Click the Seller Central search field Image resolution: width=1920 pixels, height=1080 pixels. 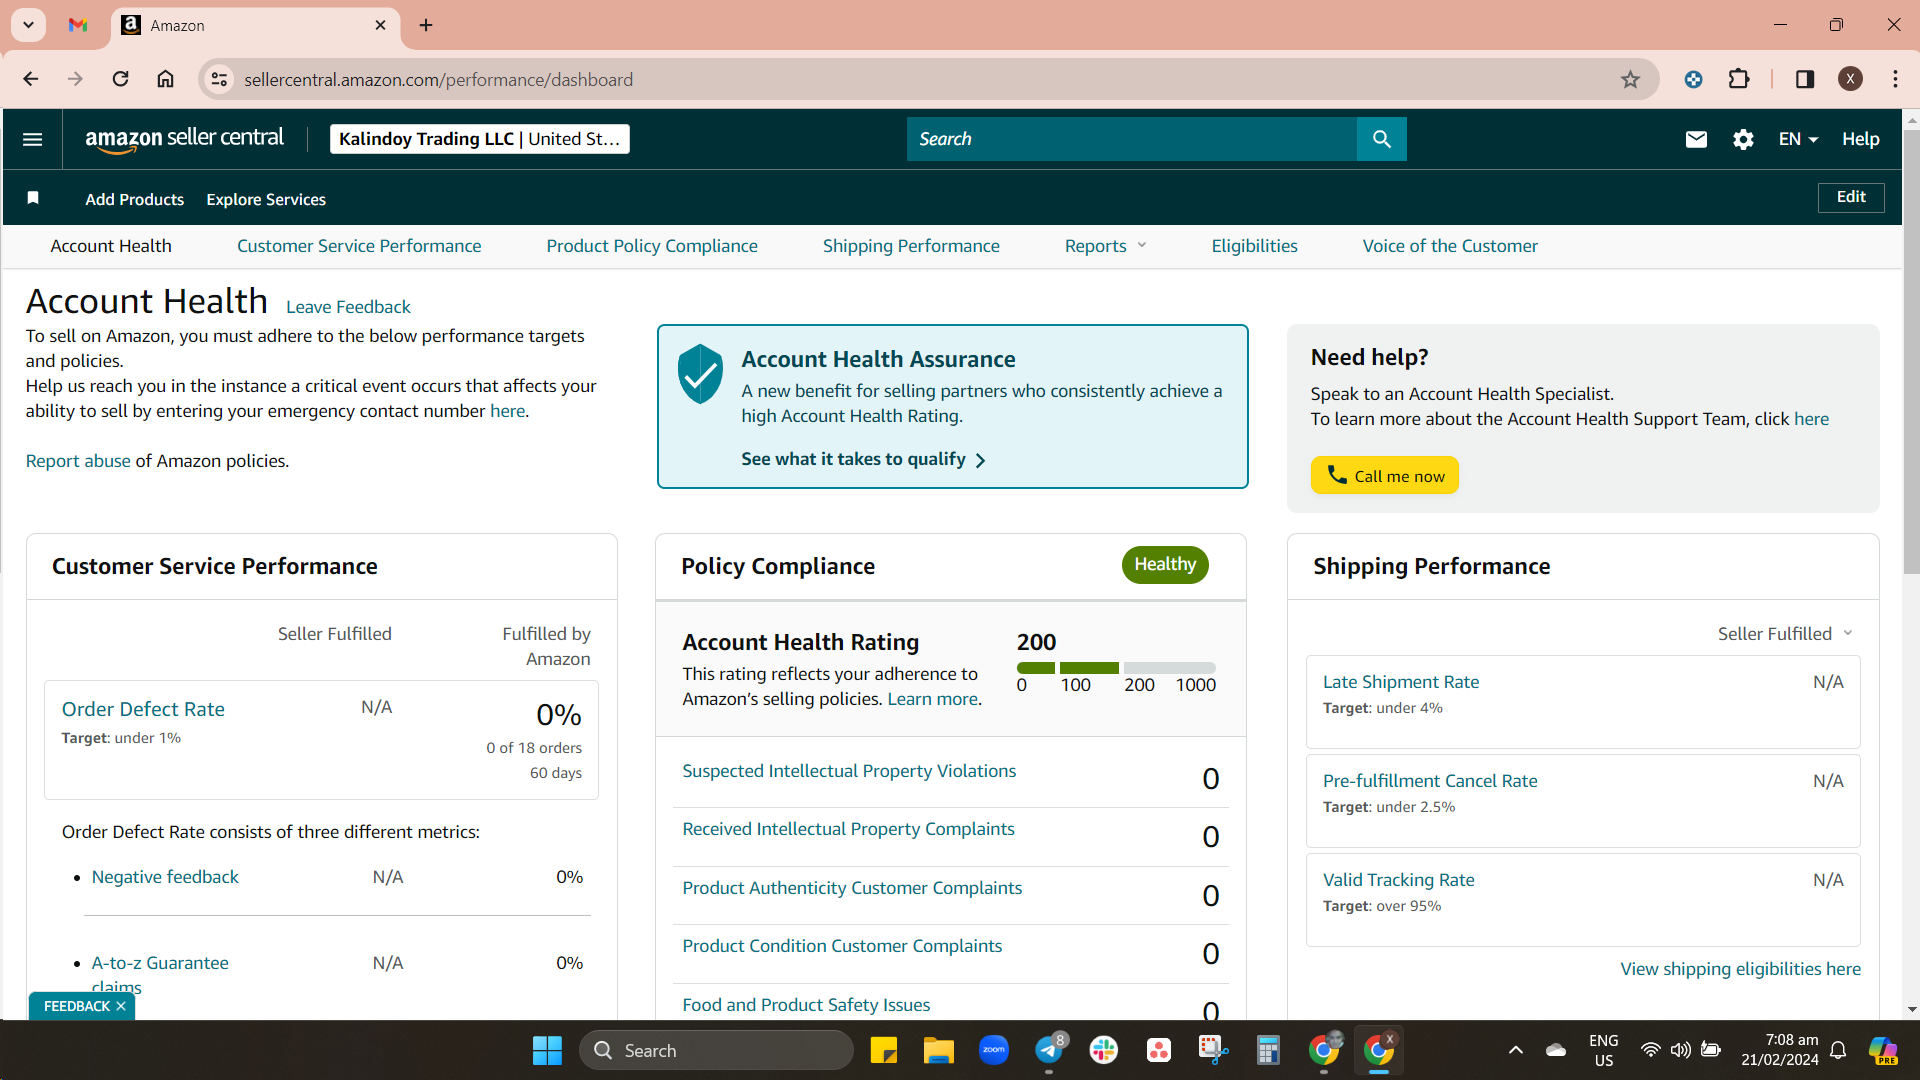tap(1132, 139)
